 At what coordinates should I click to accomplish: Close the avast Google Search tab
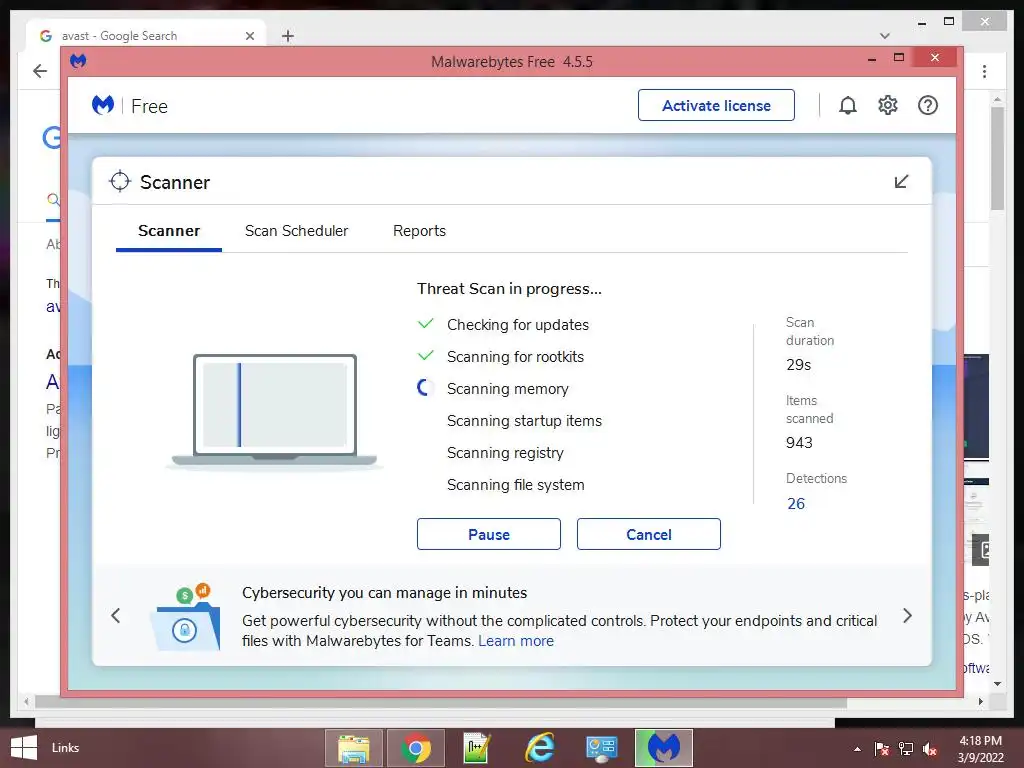tap(249, 36)
